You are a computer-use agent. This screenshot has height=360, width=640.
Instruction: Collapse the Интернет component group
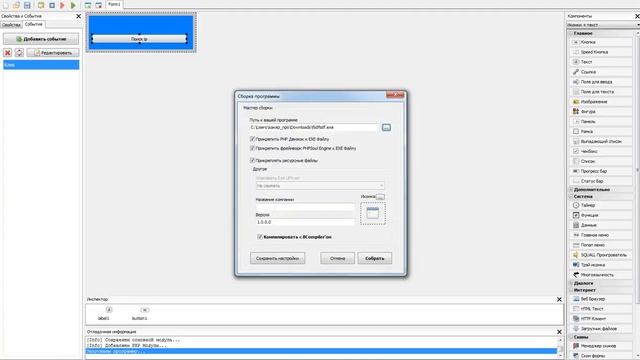[x=571, y=290]
